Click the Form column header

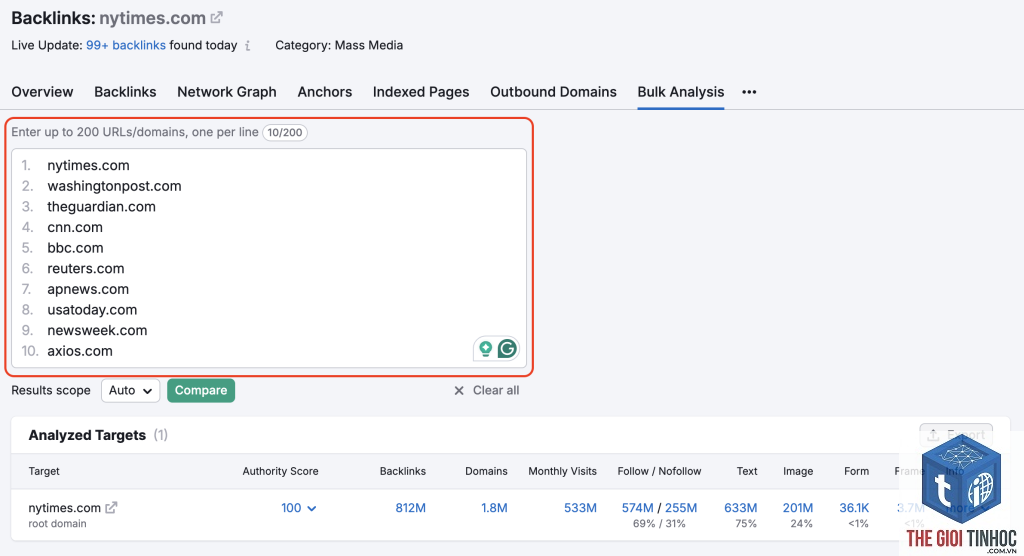(856, 471)
